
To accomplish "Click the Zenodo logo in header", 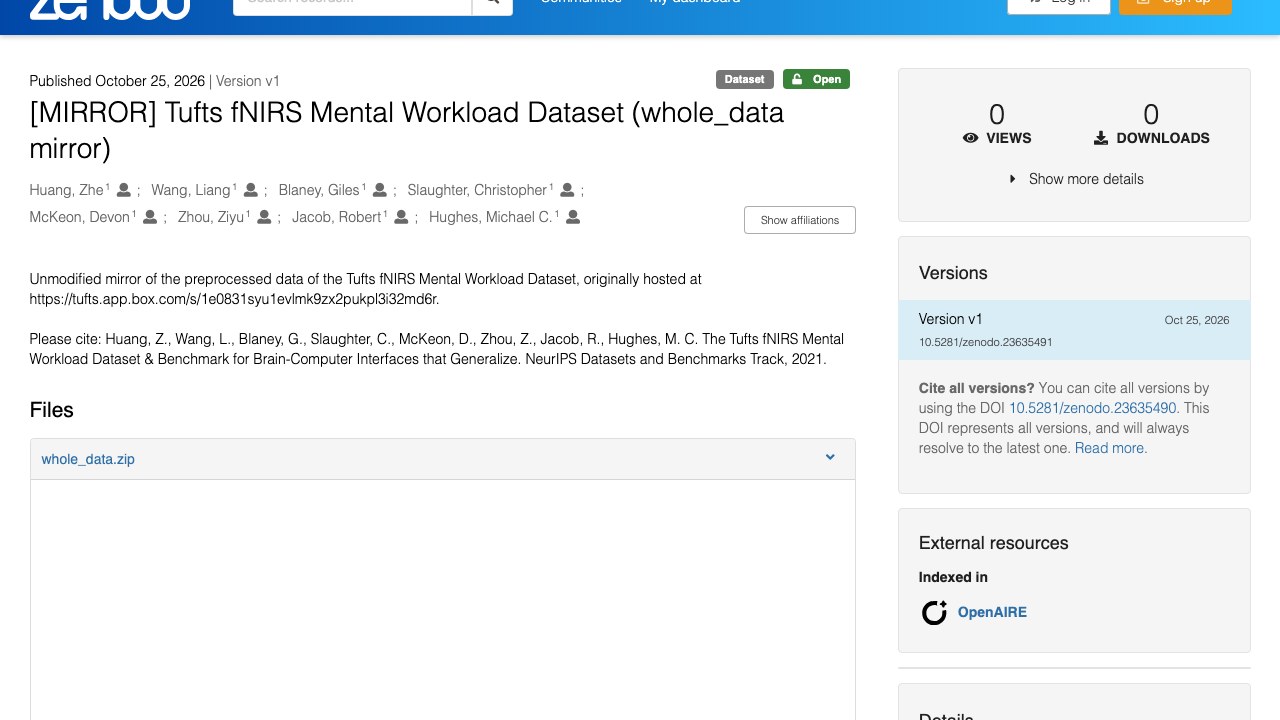I will pyautogui.click(x=110, y=8).
